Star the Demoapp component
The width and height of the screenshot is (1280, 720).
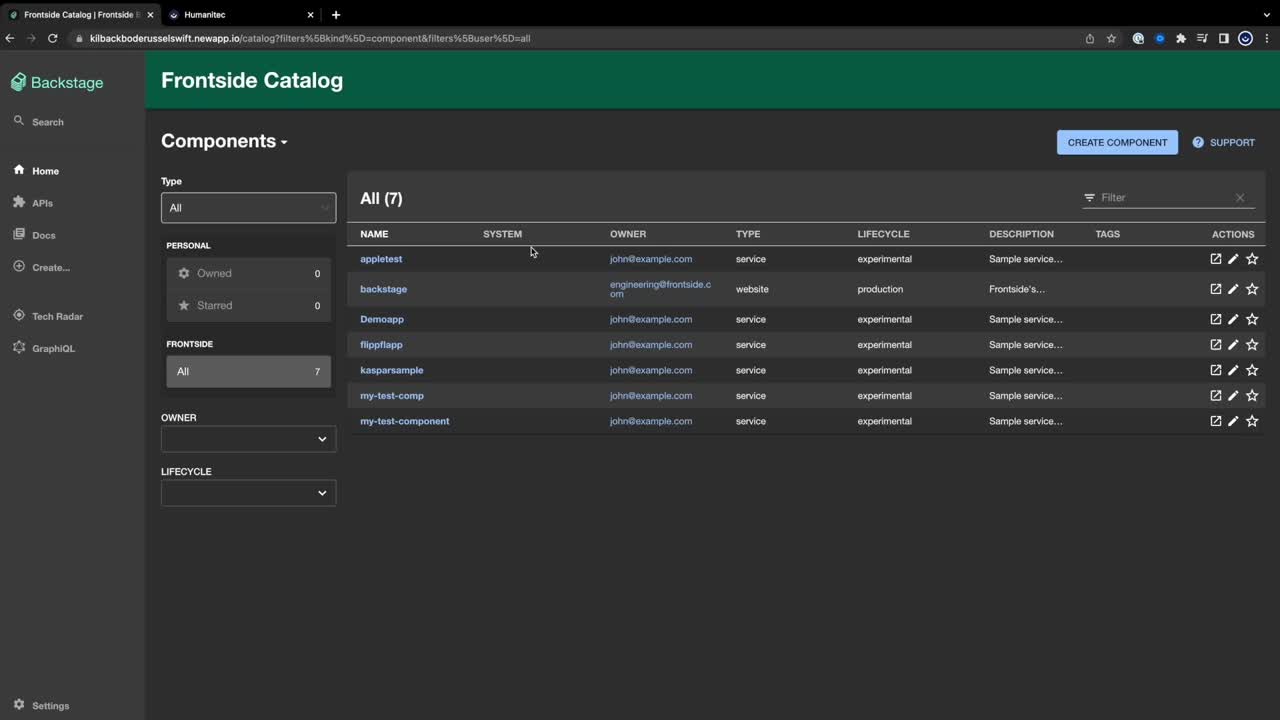pyautogui.click(x=1251, y=319)
